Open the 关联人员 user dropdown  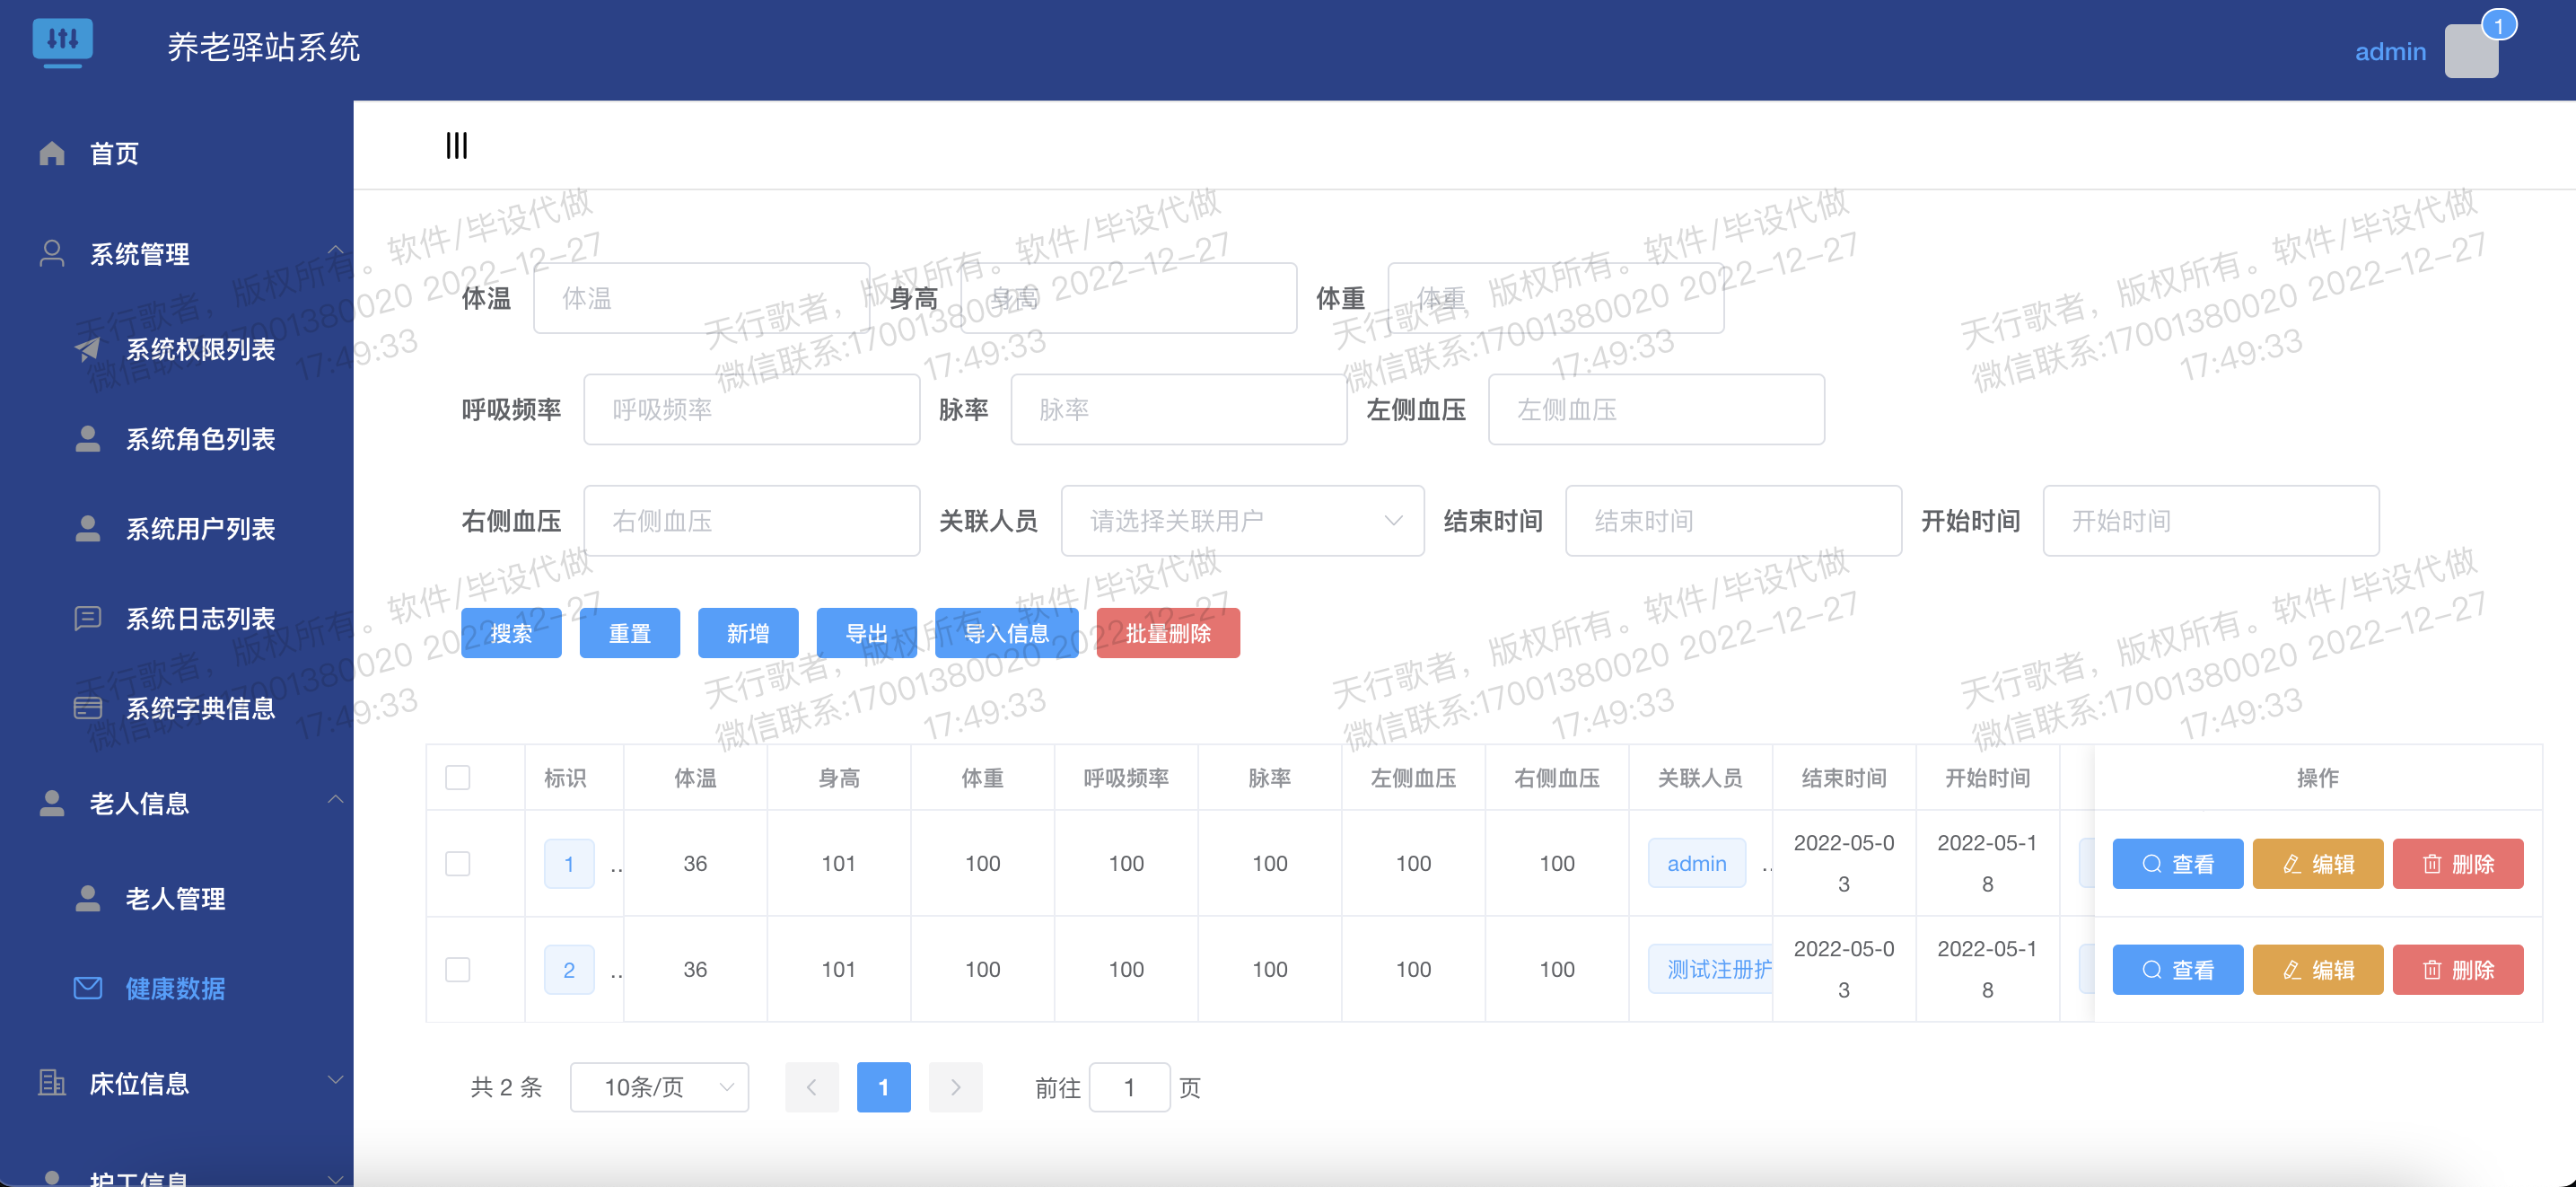pyautogui.click(x=1241, y=521)
